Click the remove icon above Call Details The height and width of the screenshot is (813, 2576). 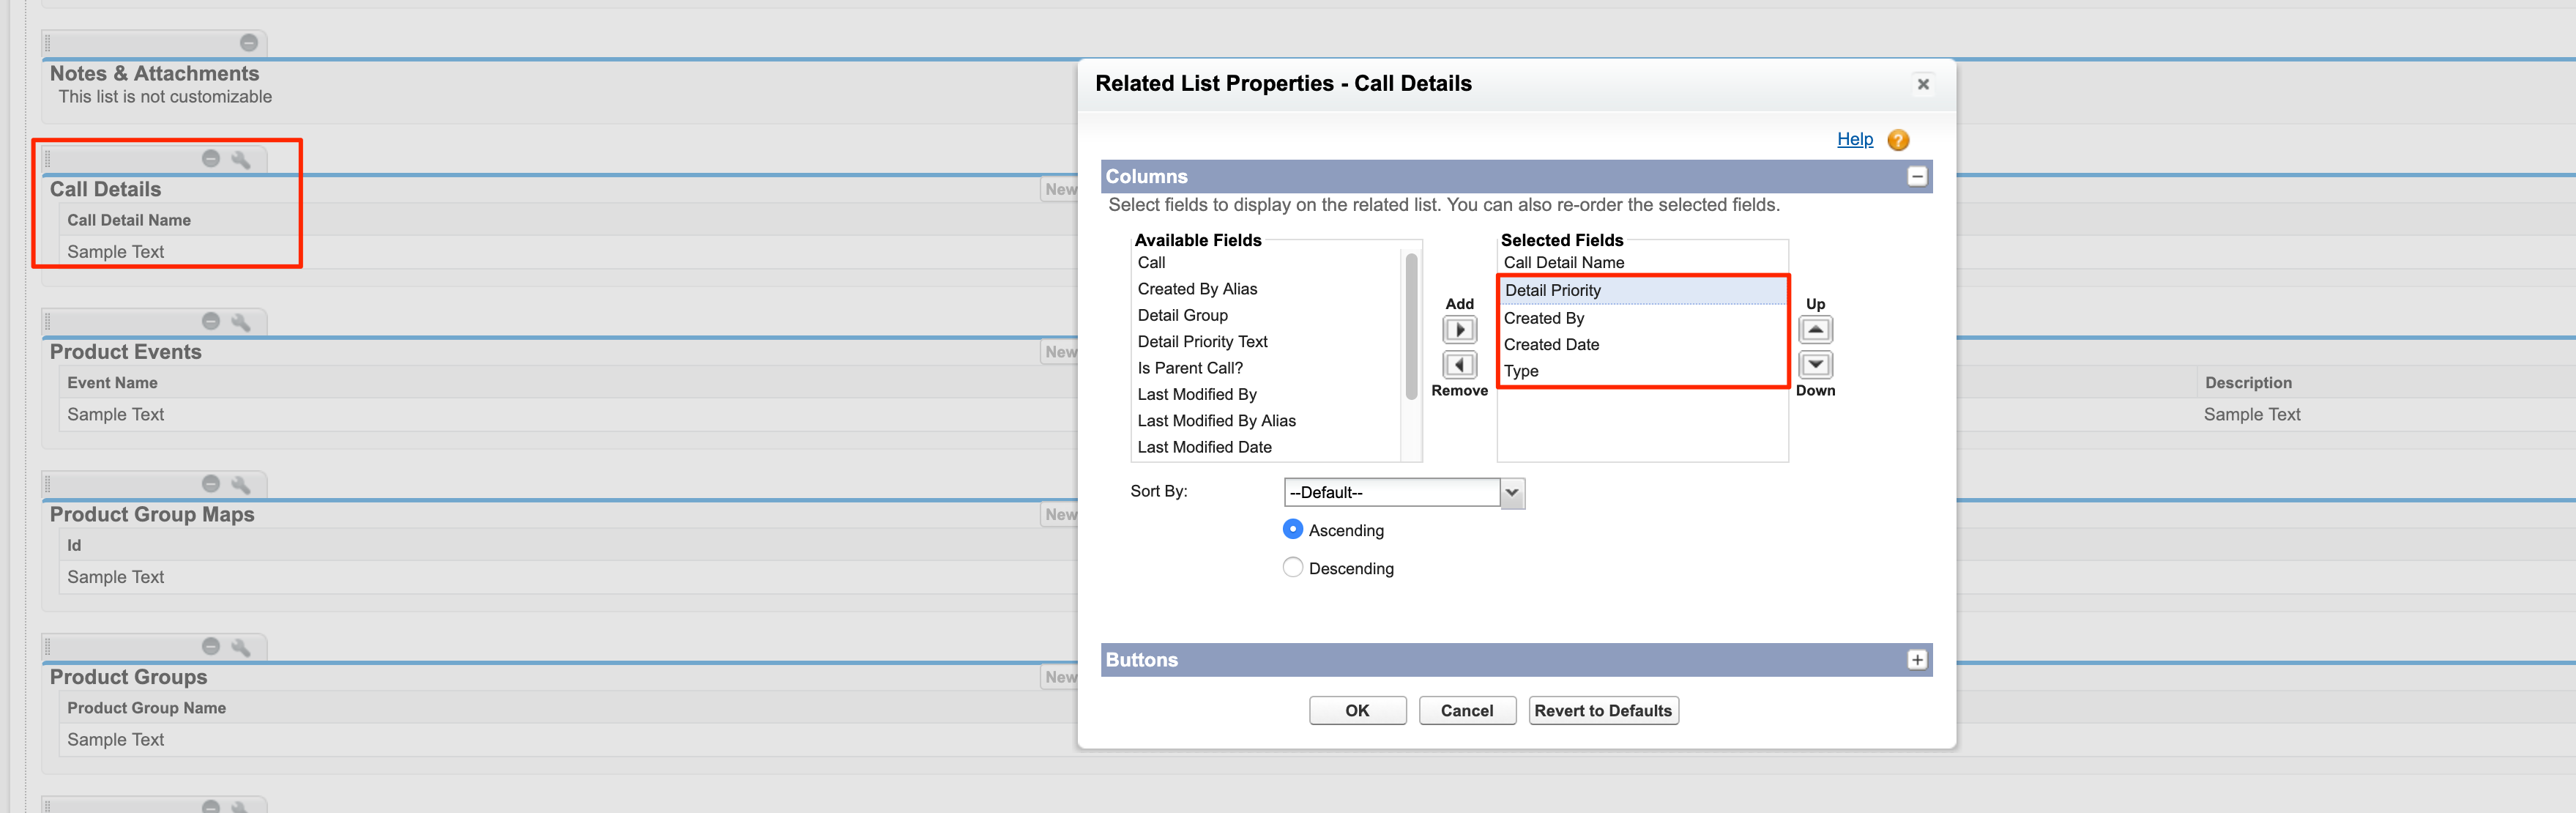(x=210, y=158)
